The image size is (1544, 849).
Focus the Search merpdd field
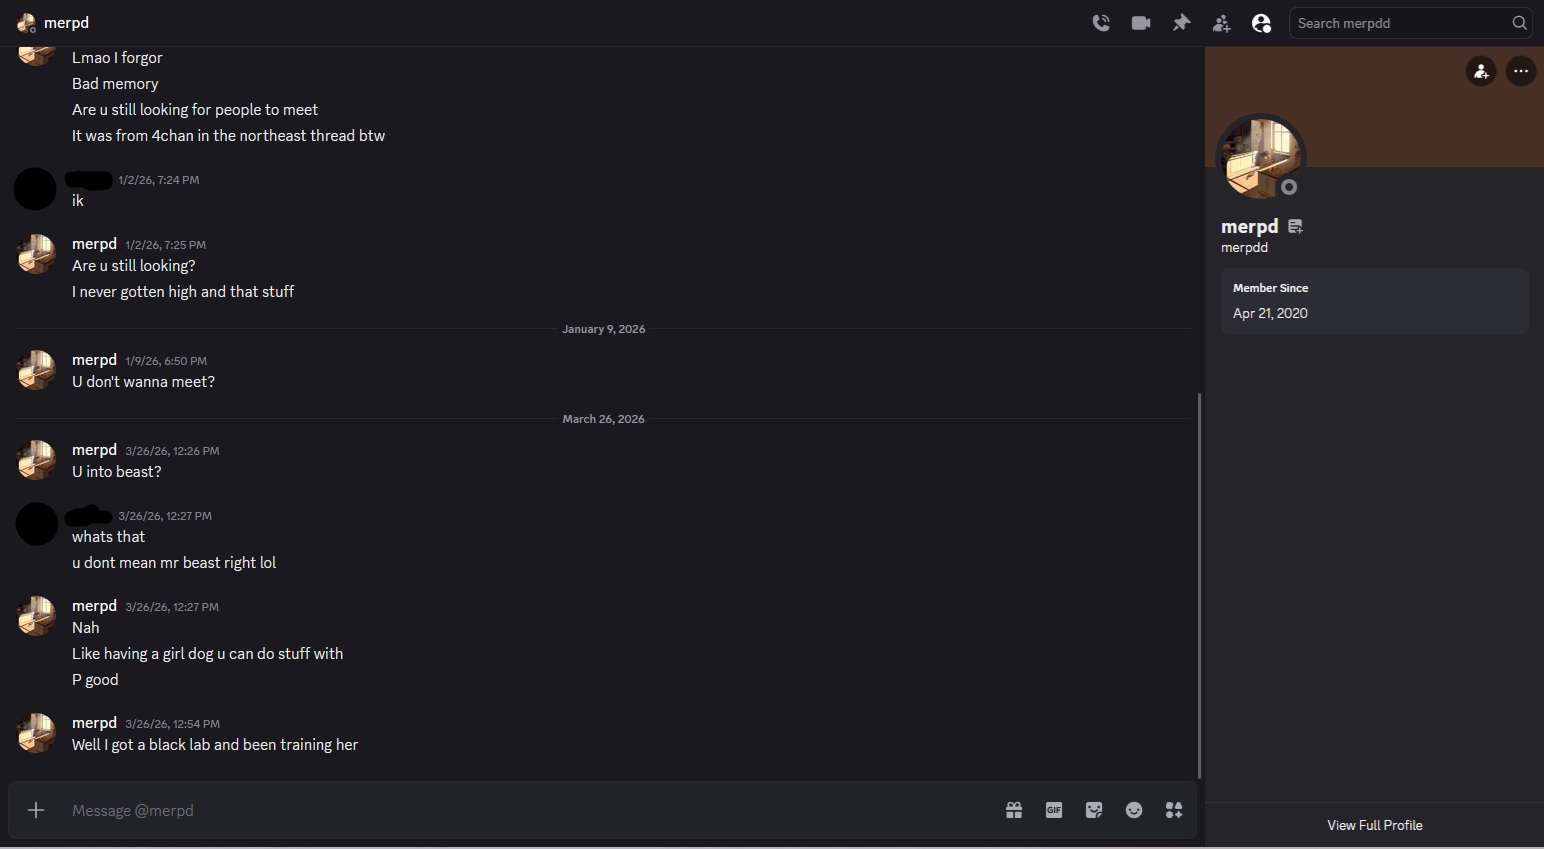pyautogui.click(x=1411, y=23)
